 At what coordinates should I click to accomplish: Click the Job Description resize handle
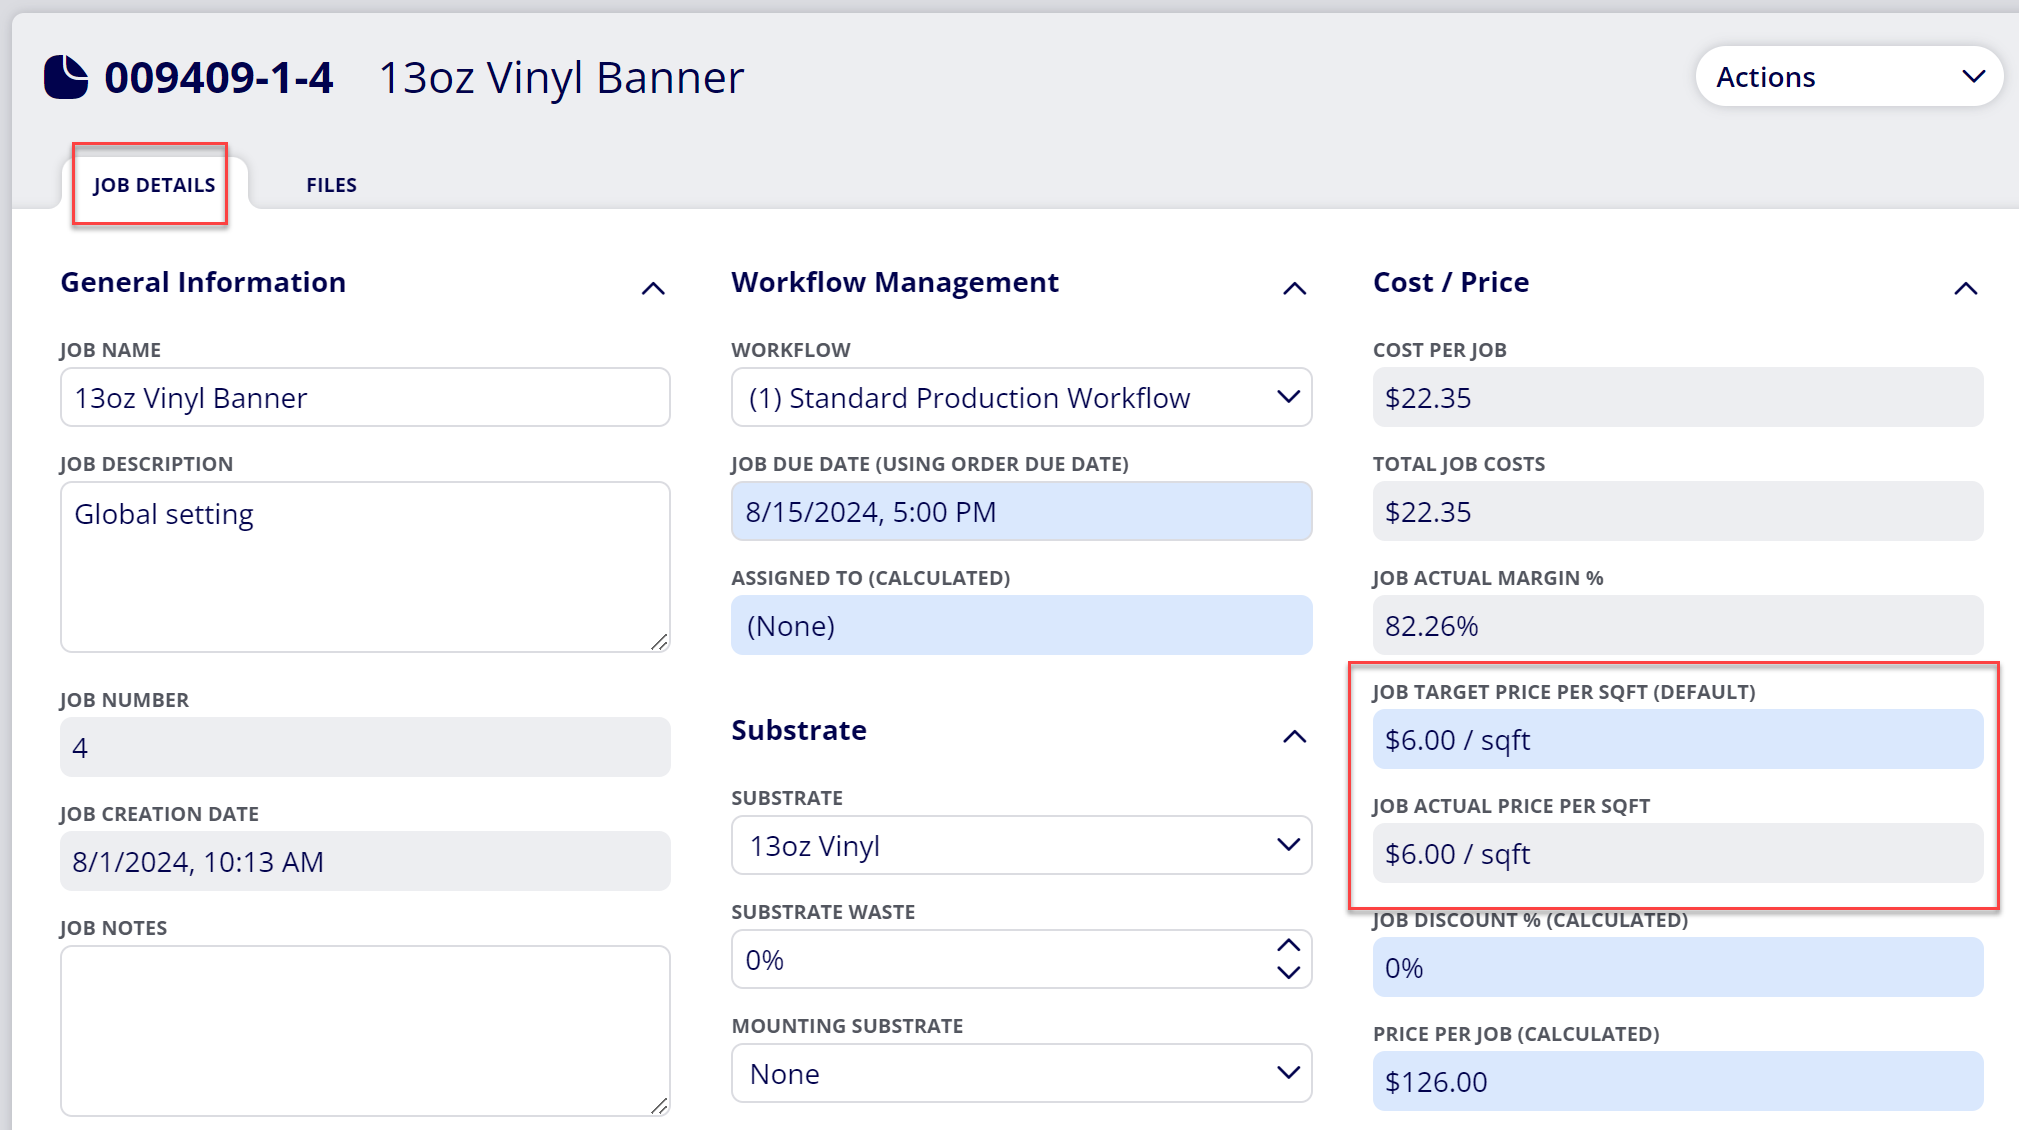(x=659, y=642)
